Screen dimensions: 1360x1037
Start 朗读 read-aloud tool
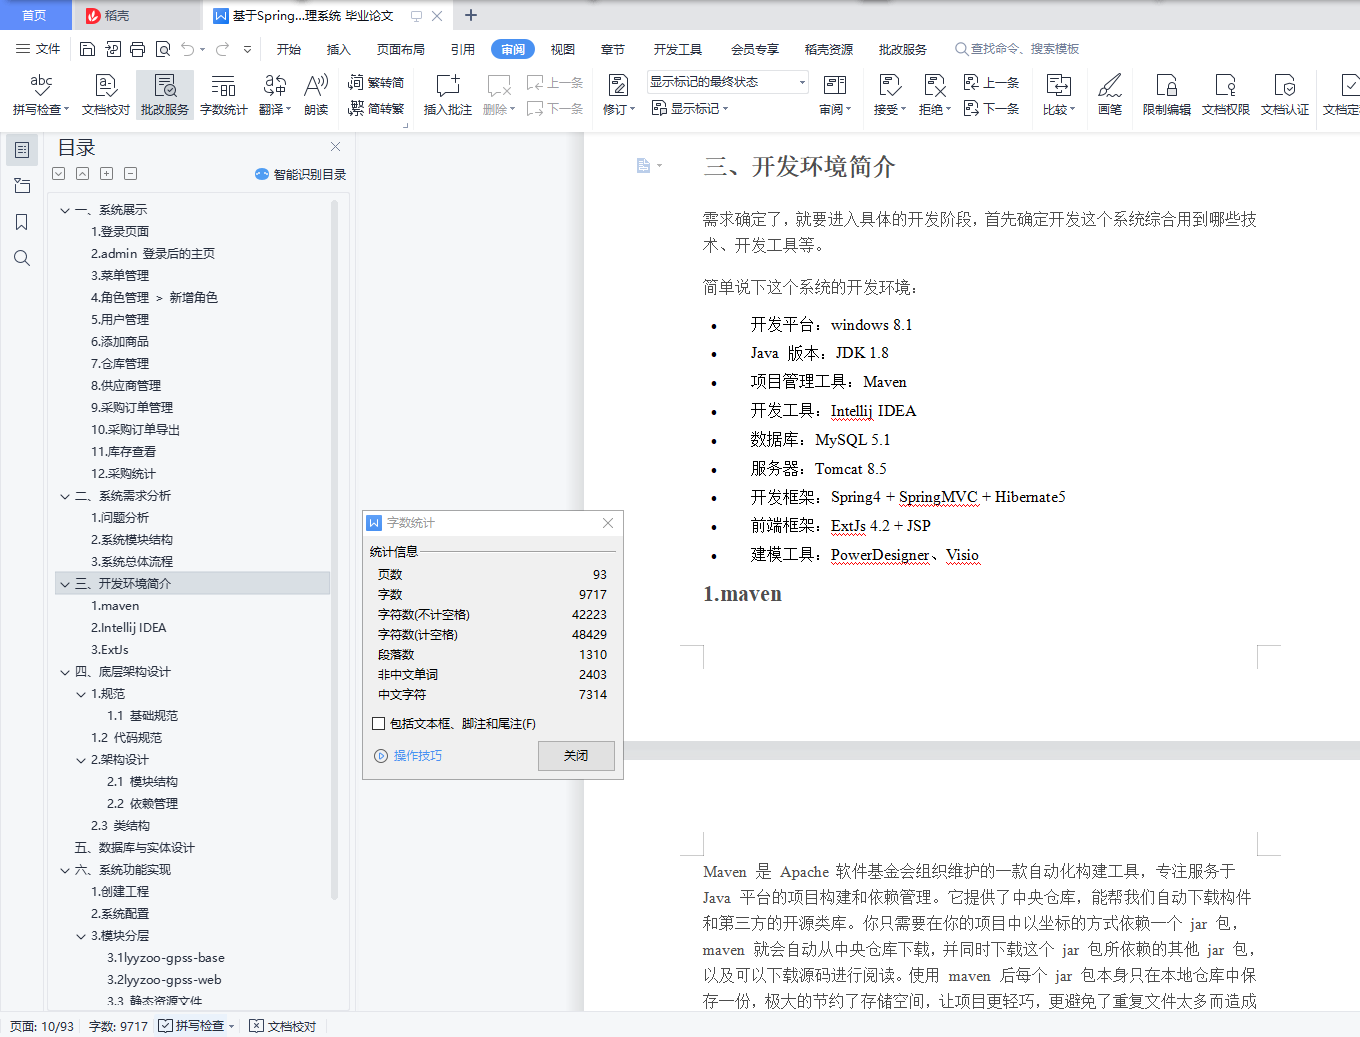tap(316, 95)
